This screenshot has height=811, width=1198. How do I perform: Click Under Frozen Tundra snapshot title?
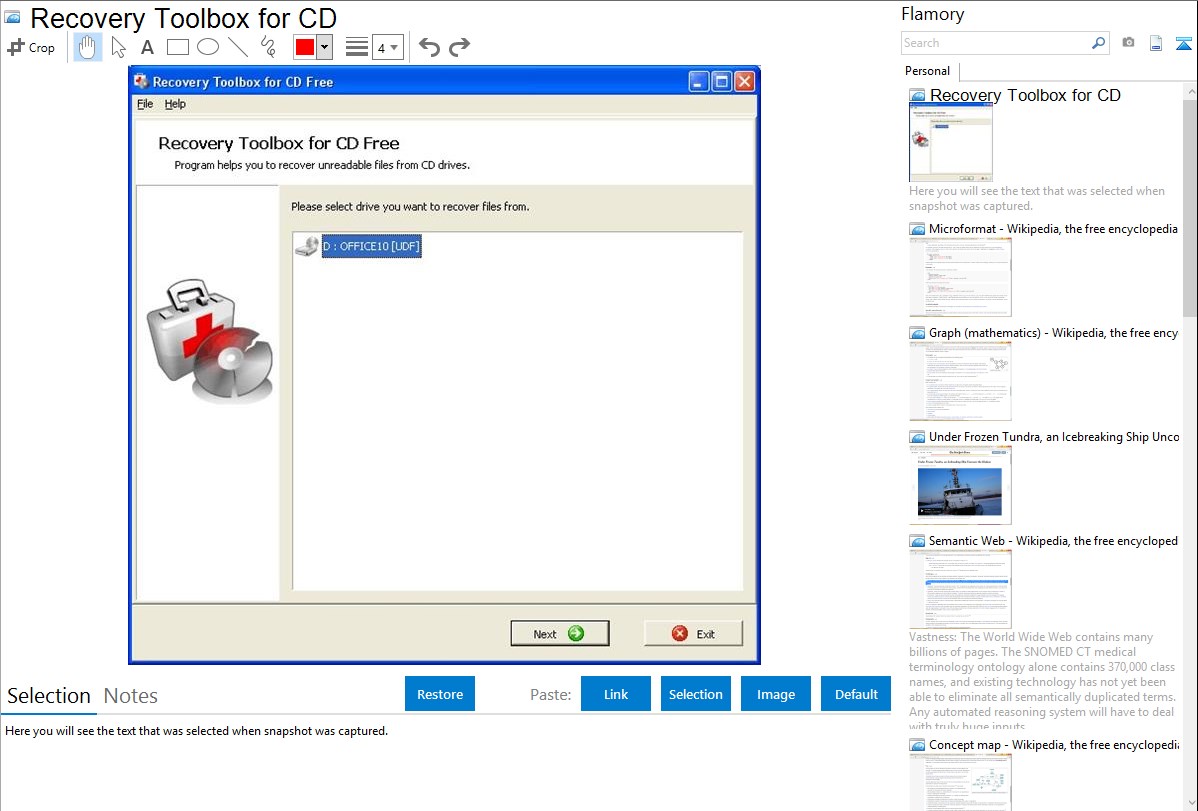coord(1054,436)
